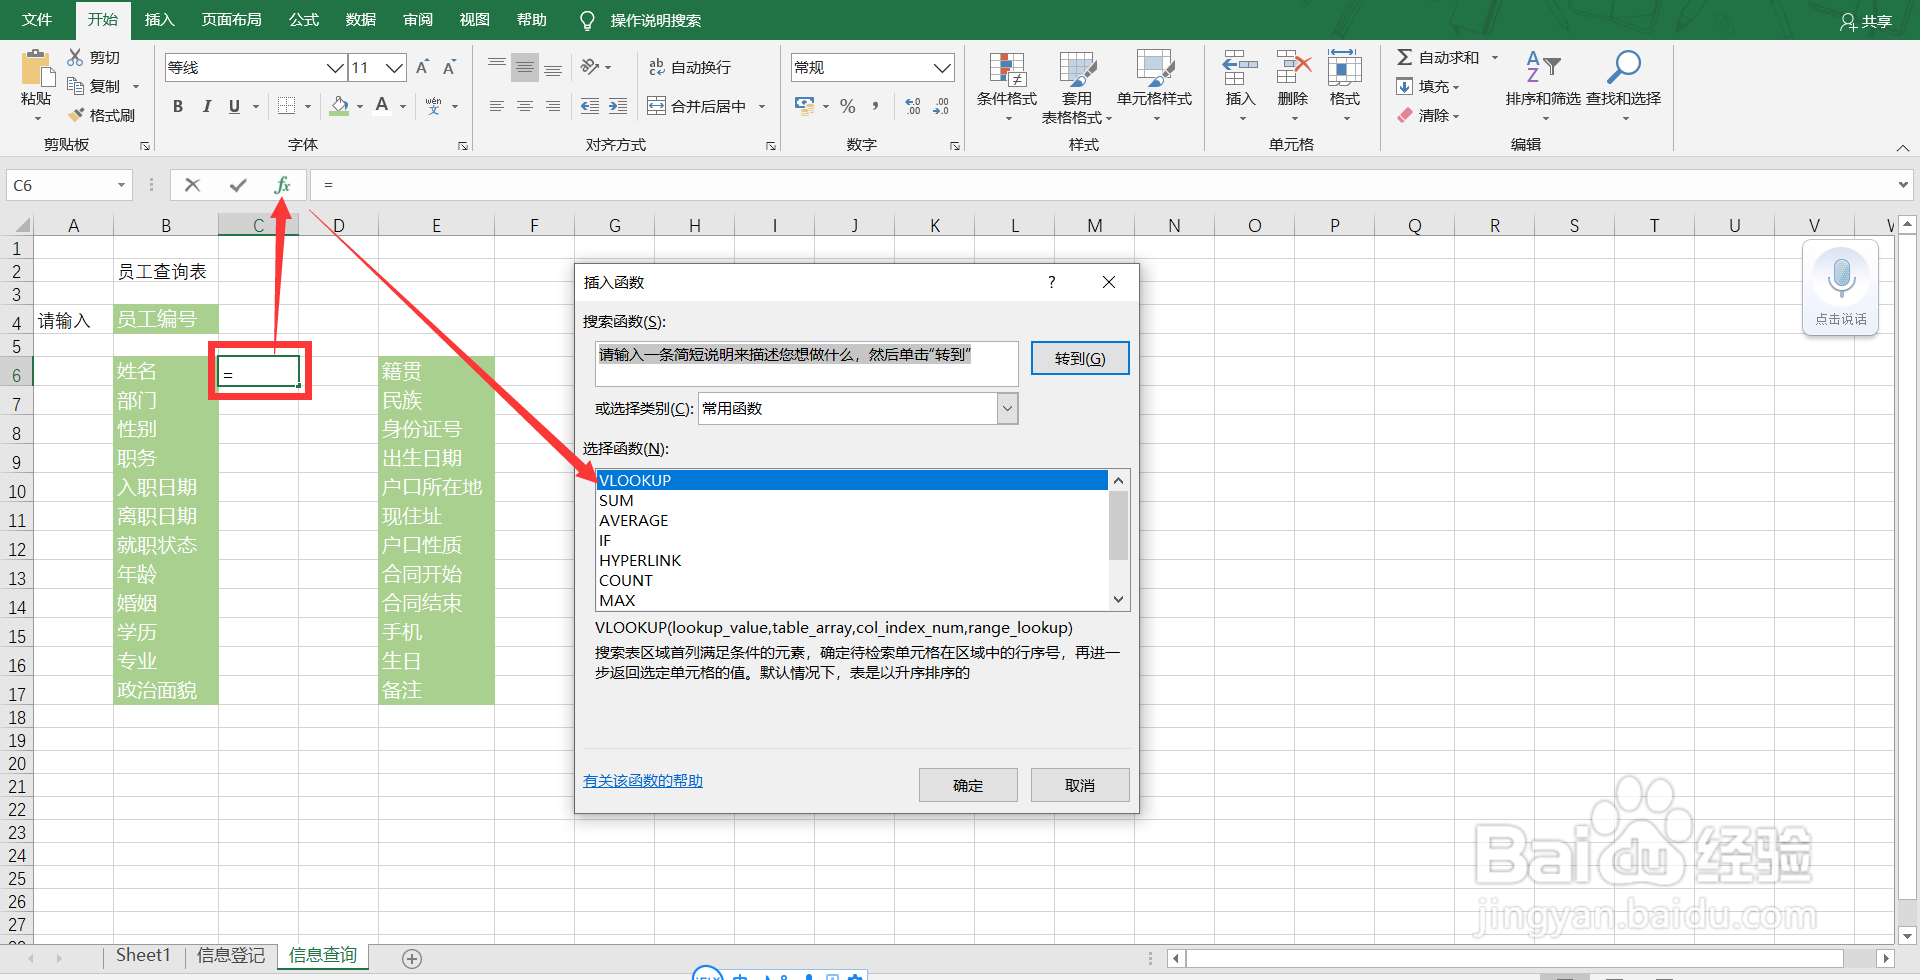The width and height of the screenshot is (1920, 980).
Task: Open the number format dropdown
Action: coord(940,67)
